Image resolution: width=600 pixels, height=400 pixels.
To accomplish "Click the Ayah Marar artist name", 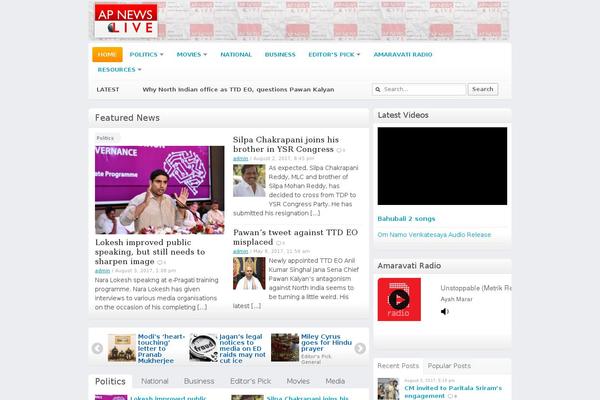I will (456, 299).
